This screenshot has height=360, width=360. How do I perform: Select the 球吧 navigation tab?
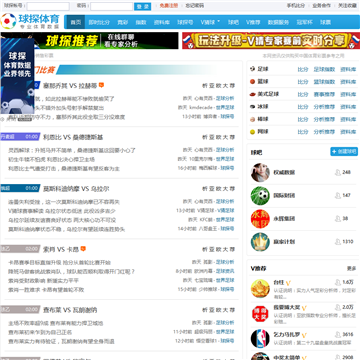pyautogui.click(x=233, y=22)
